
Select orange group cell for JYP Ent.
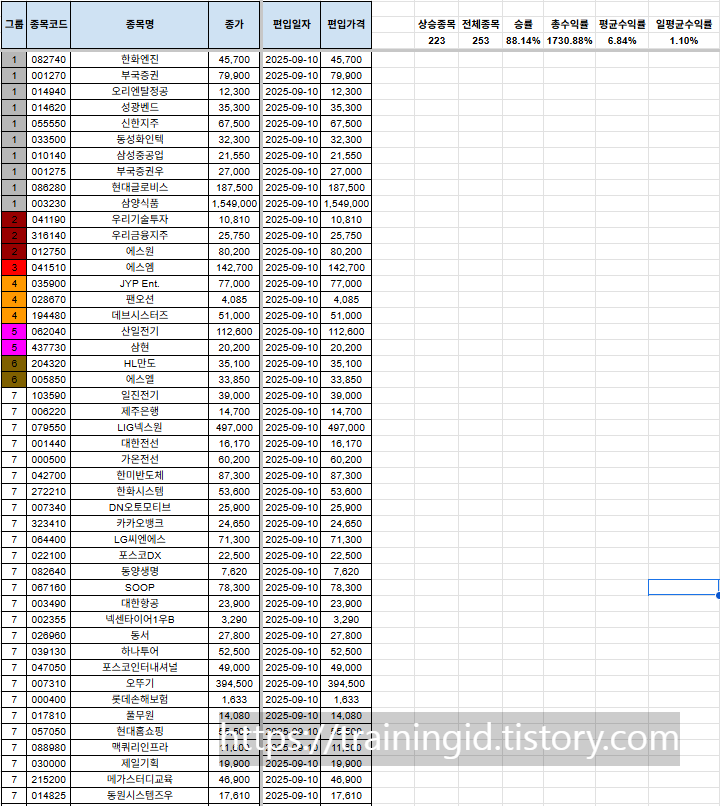click(x=14, y=283)
